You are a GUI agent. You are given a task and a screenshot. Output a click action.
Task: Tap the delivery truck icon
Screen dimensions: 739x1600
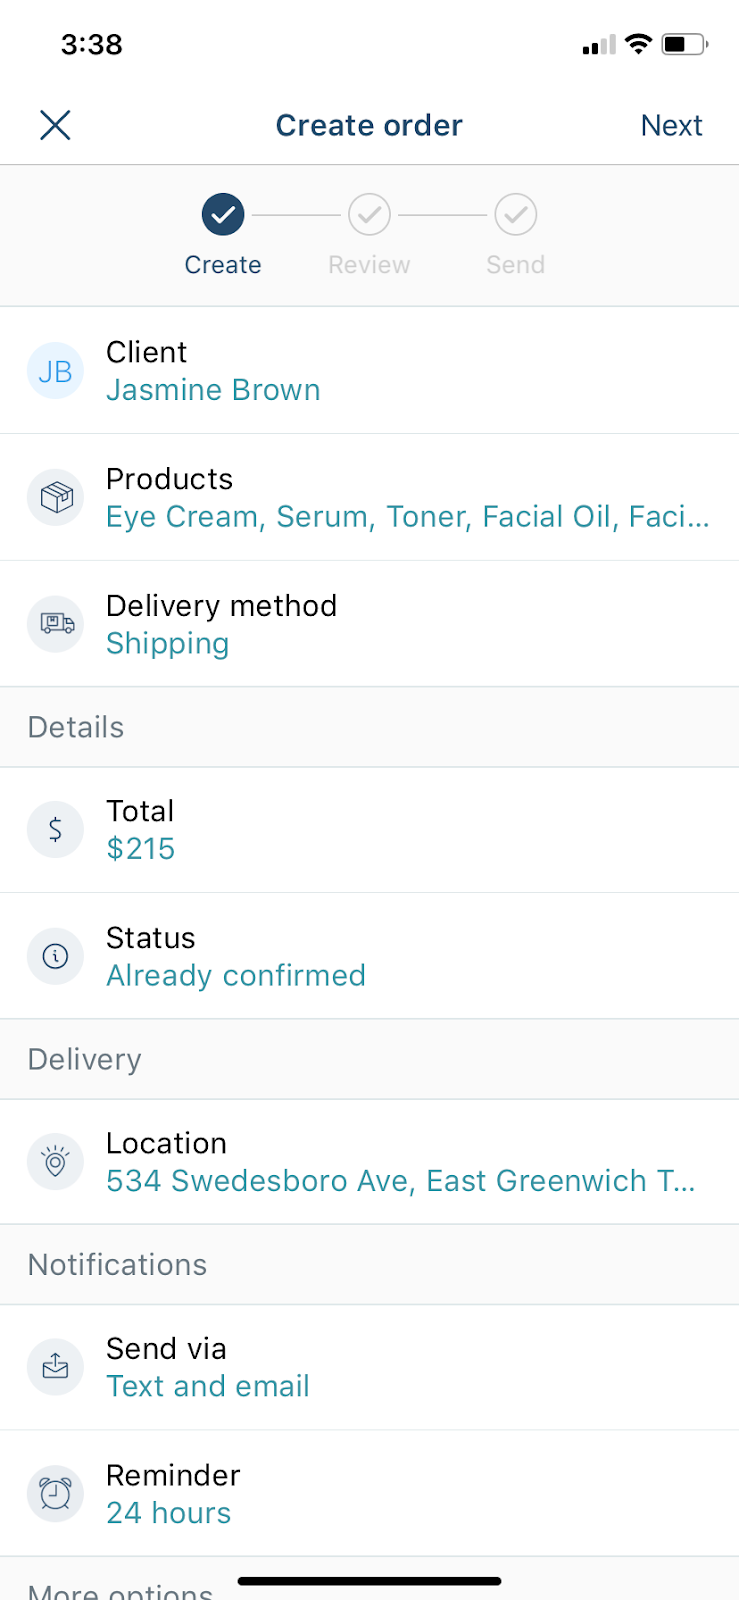tap(55, 624)
